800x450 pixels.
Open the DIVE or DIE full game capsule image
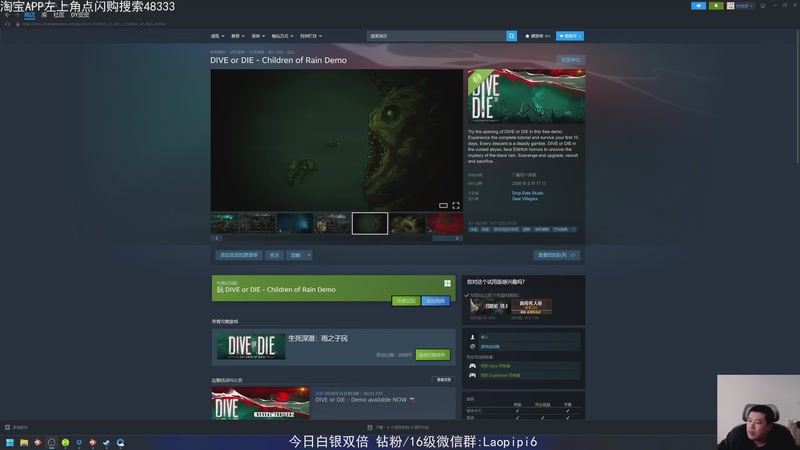(251, 346)
